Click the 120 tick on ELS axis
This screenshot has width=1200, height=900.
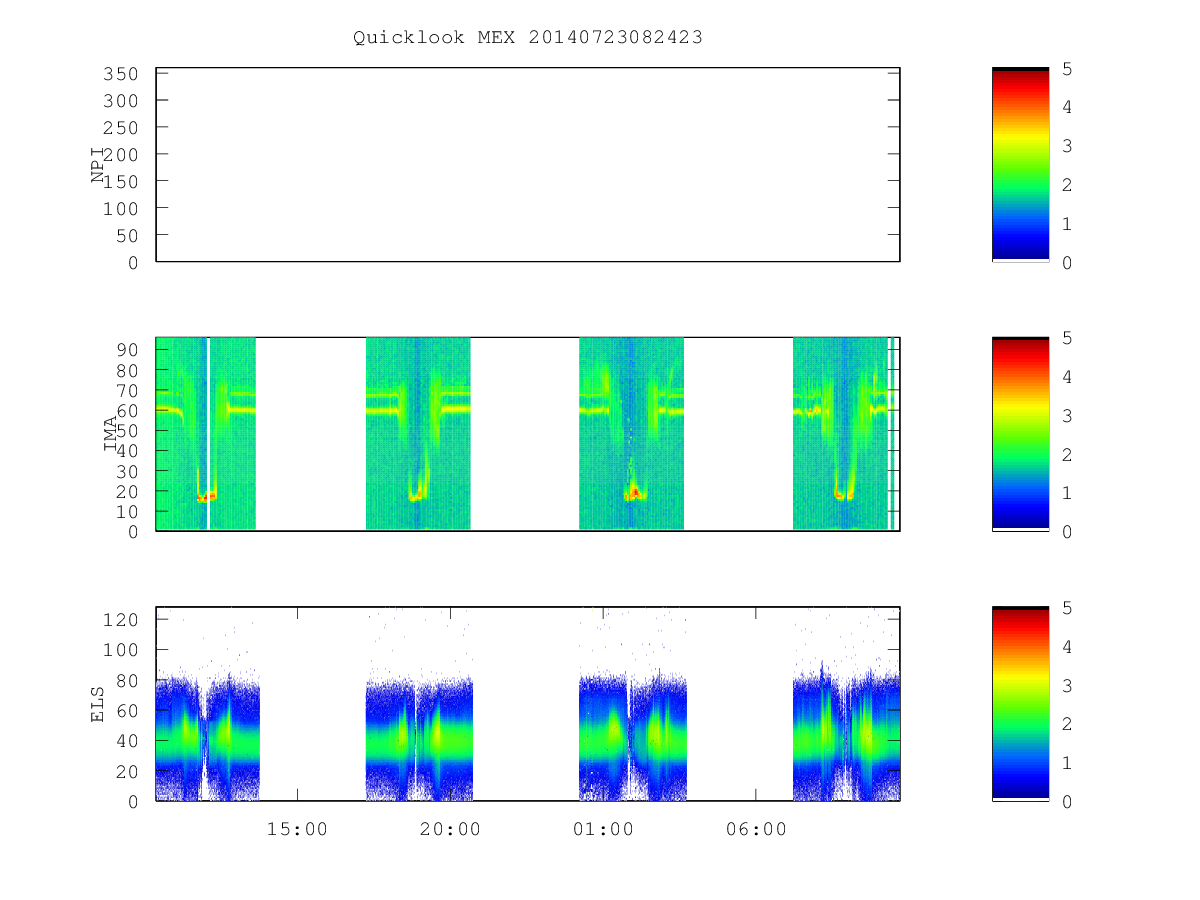coord(120,620)
